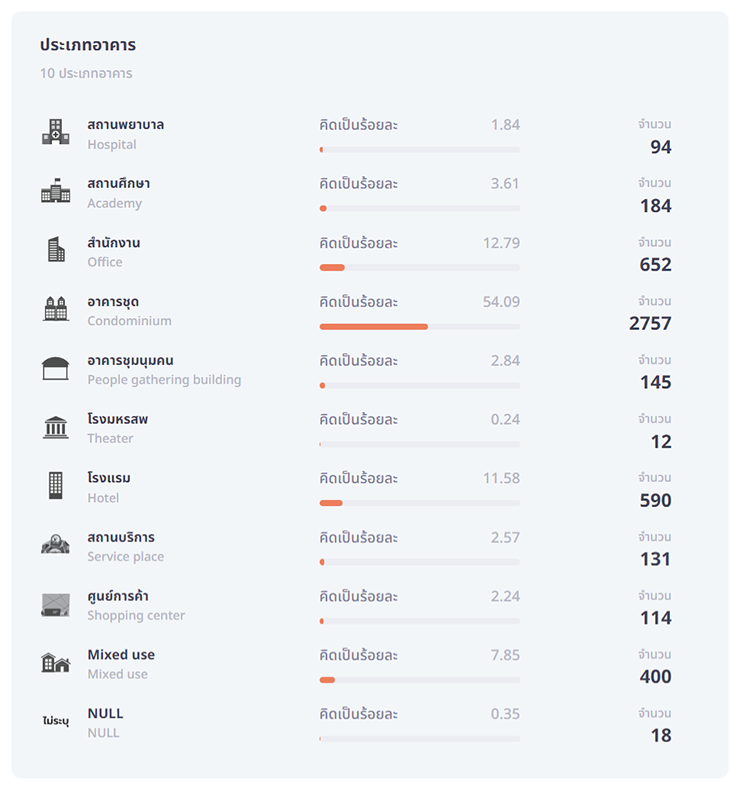Open the สถานพยาบาล Hospital label

point(126,134)
